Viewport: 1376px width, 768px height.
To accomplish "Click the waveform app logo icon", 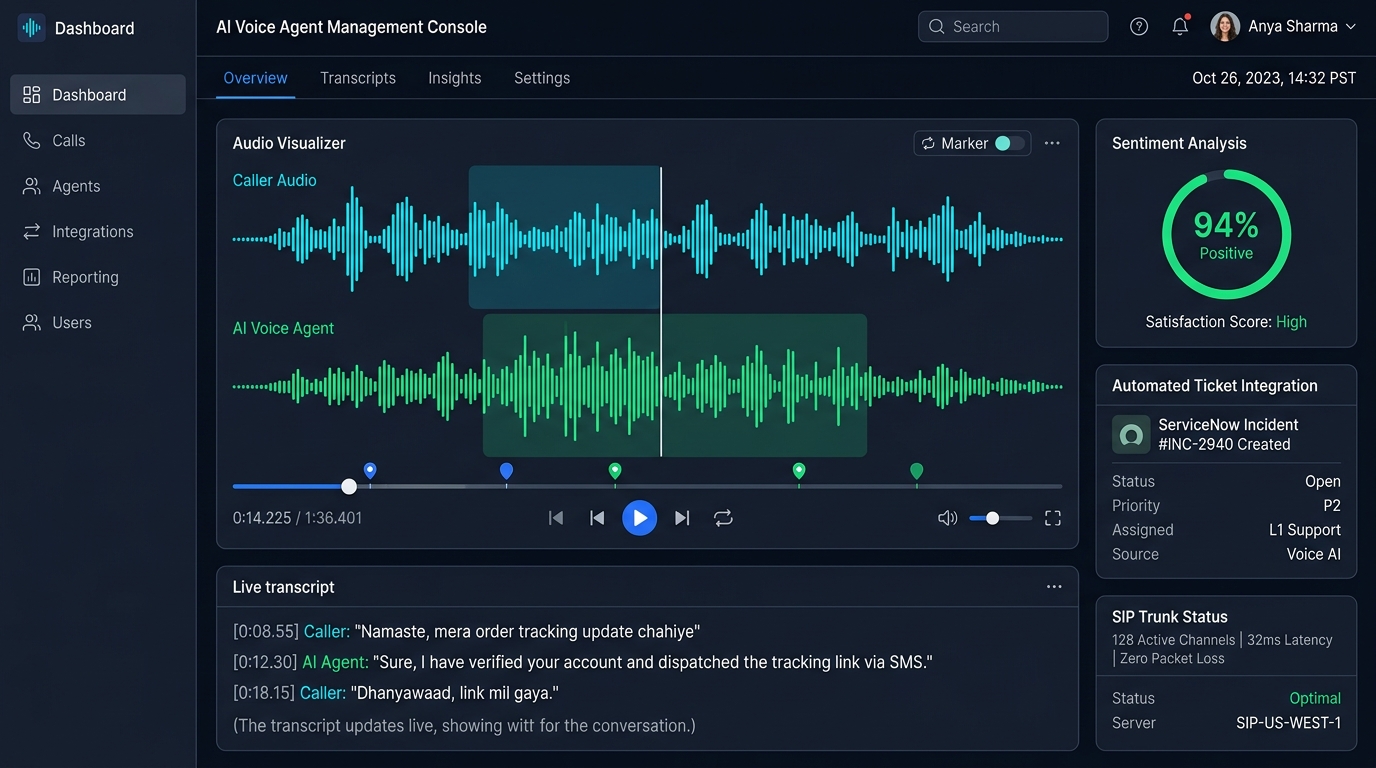I will (32, 28).
